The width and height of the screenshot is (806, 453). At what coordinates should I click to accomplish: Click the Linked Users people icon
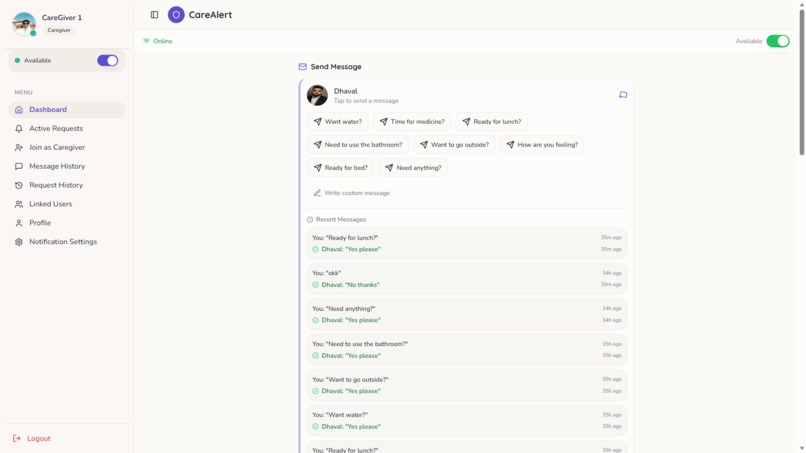19,204
